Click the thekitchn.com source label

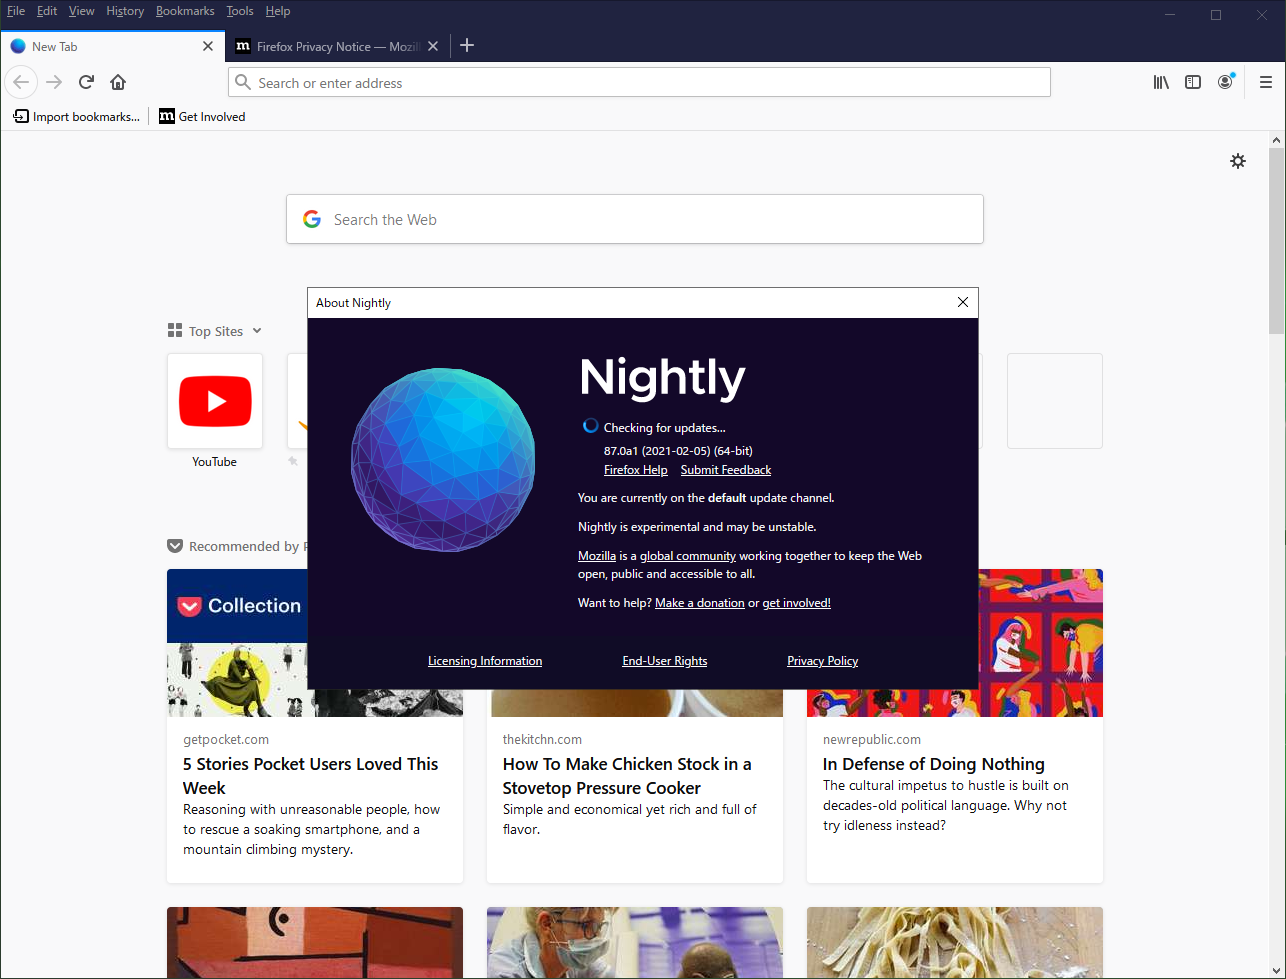[x=542, y=740]
